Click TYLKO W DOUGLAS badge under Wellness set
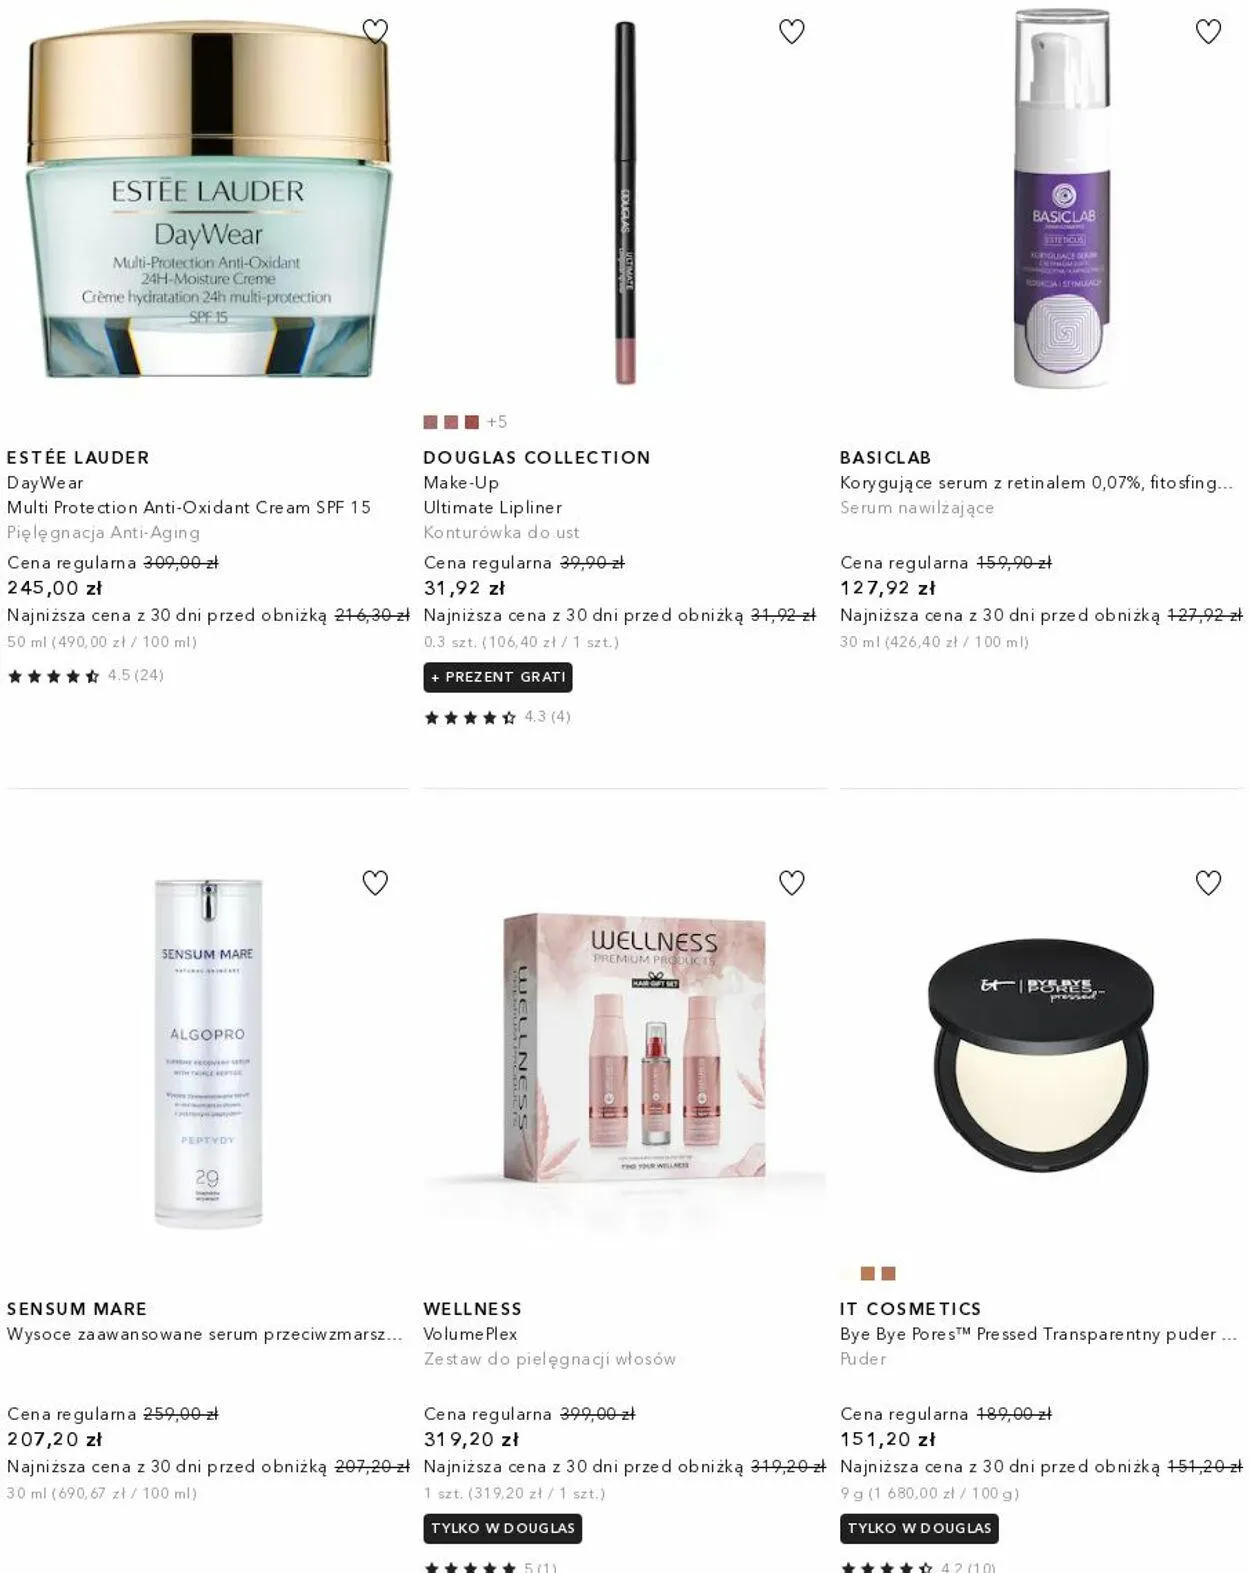This screenshot has width=1250, height=1573. (x=503, y=1528)
